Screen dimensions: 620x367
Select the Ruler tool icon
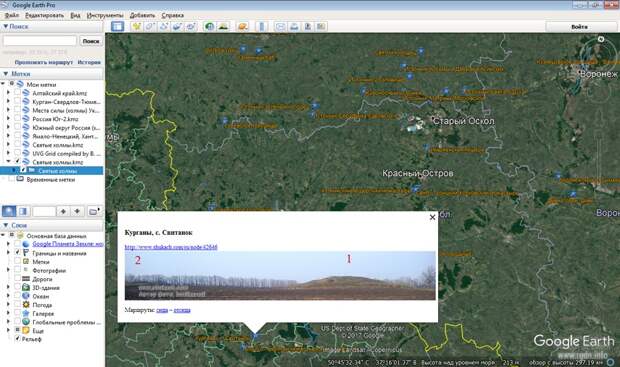tap(261, 26)
